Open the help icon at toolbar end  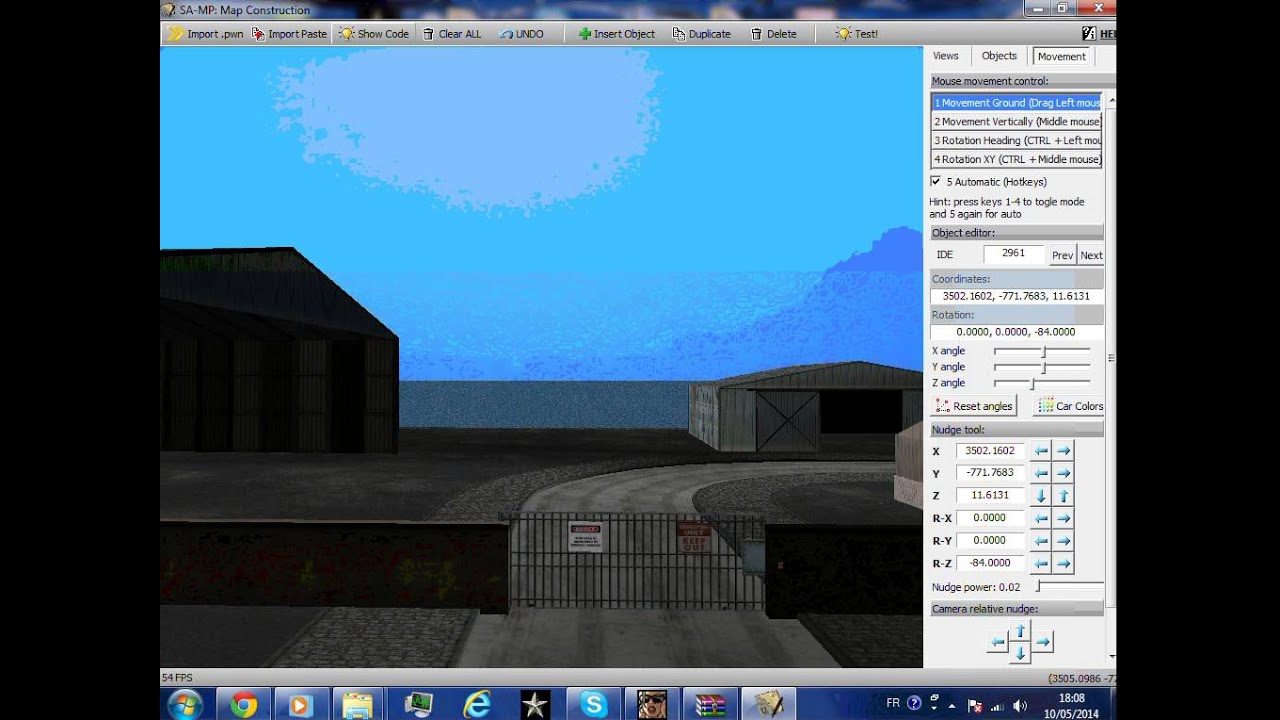pos(1089,34)
